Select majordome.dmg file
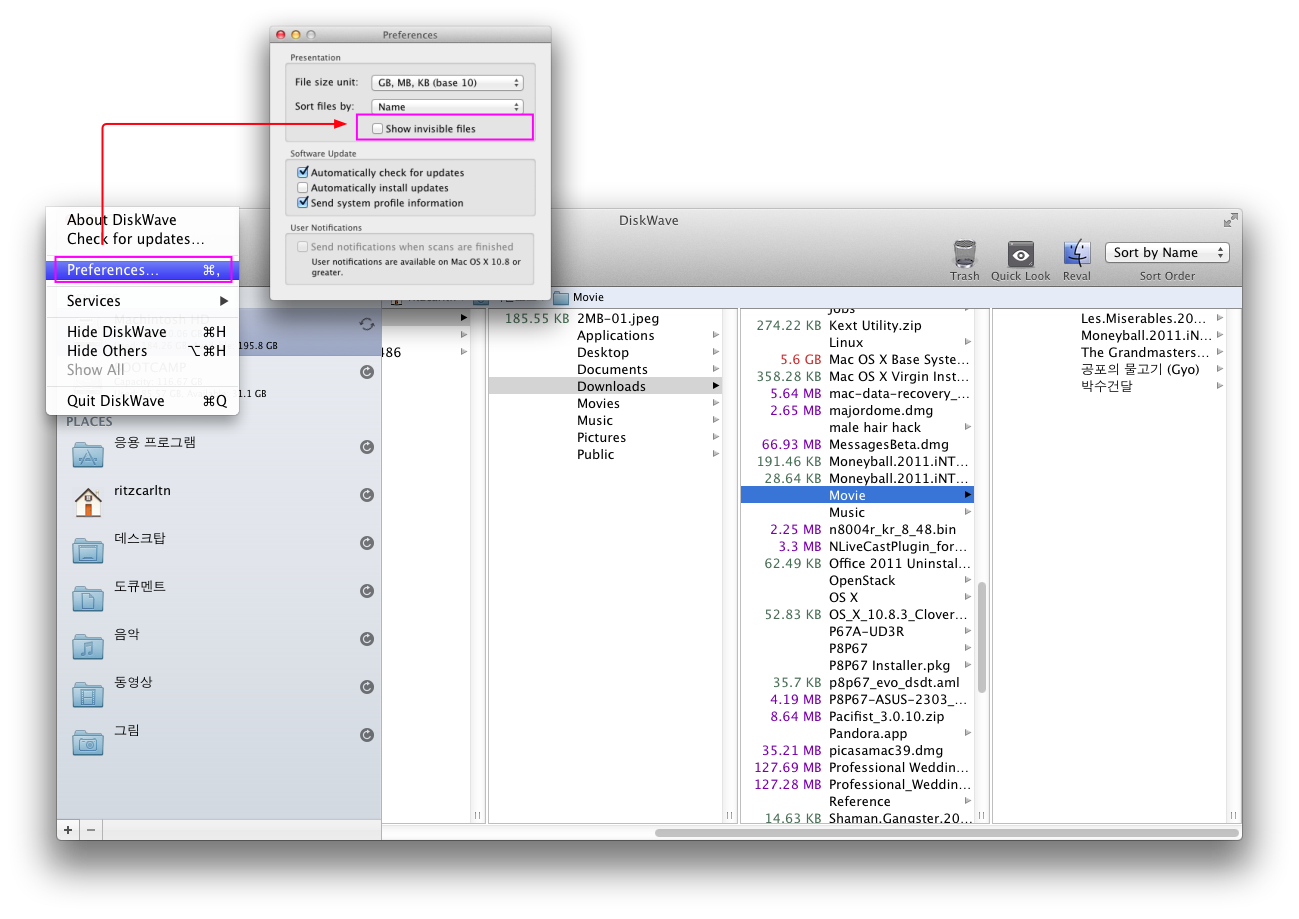This screenshot has height=919, width=1299. 857,411
